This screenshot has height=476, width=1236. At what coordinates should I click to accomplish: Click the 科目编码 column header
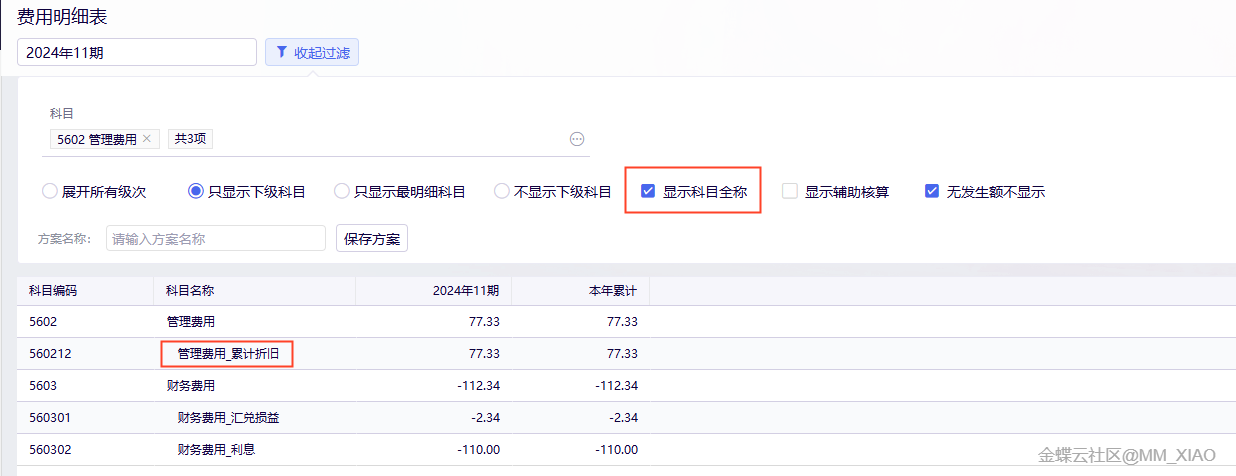(x=53, y=291)
